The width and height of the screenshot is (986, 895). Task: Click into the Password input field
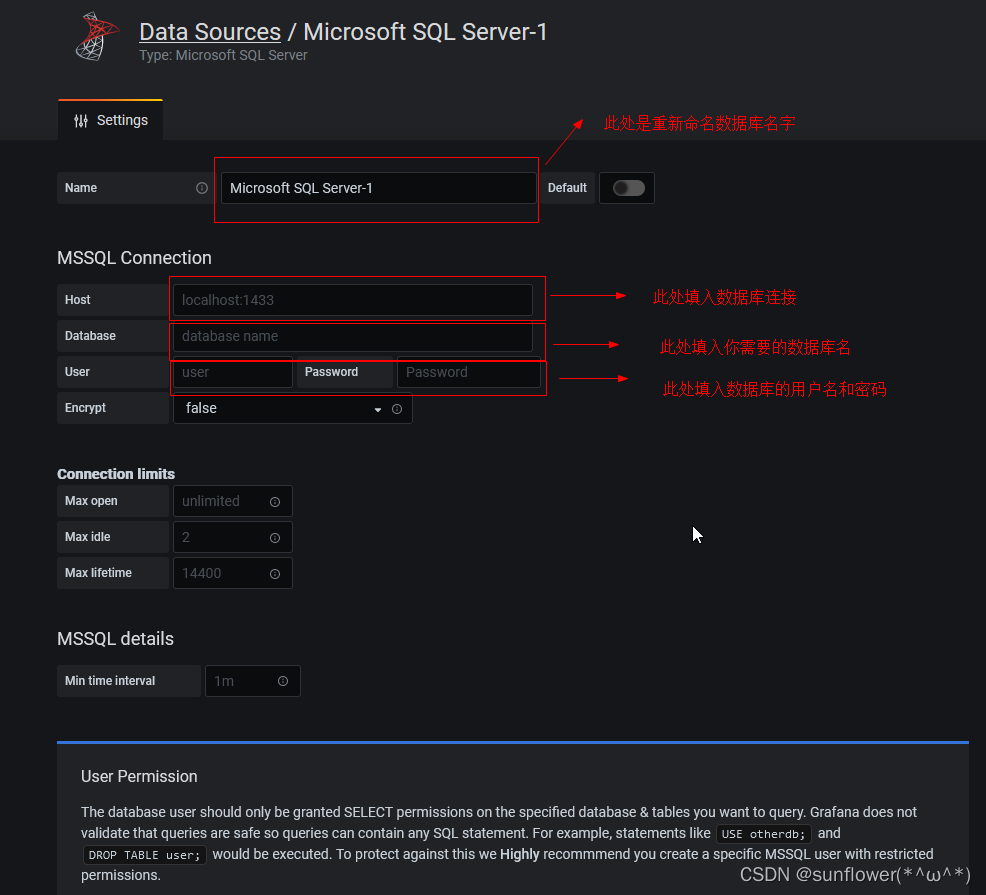point(468,372)
